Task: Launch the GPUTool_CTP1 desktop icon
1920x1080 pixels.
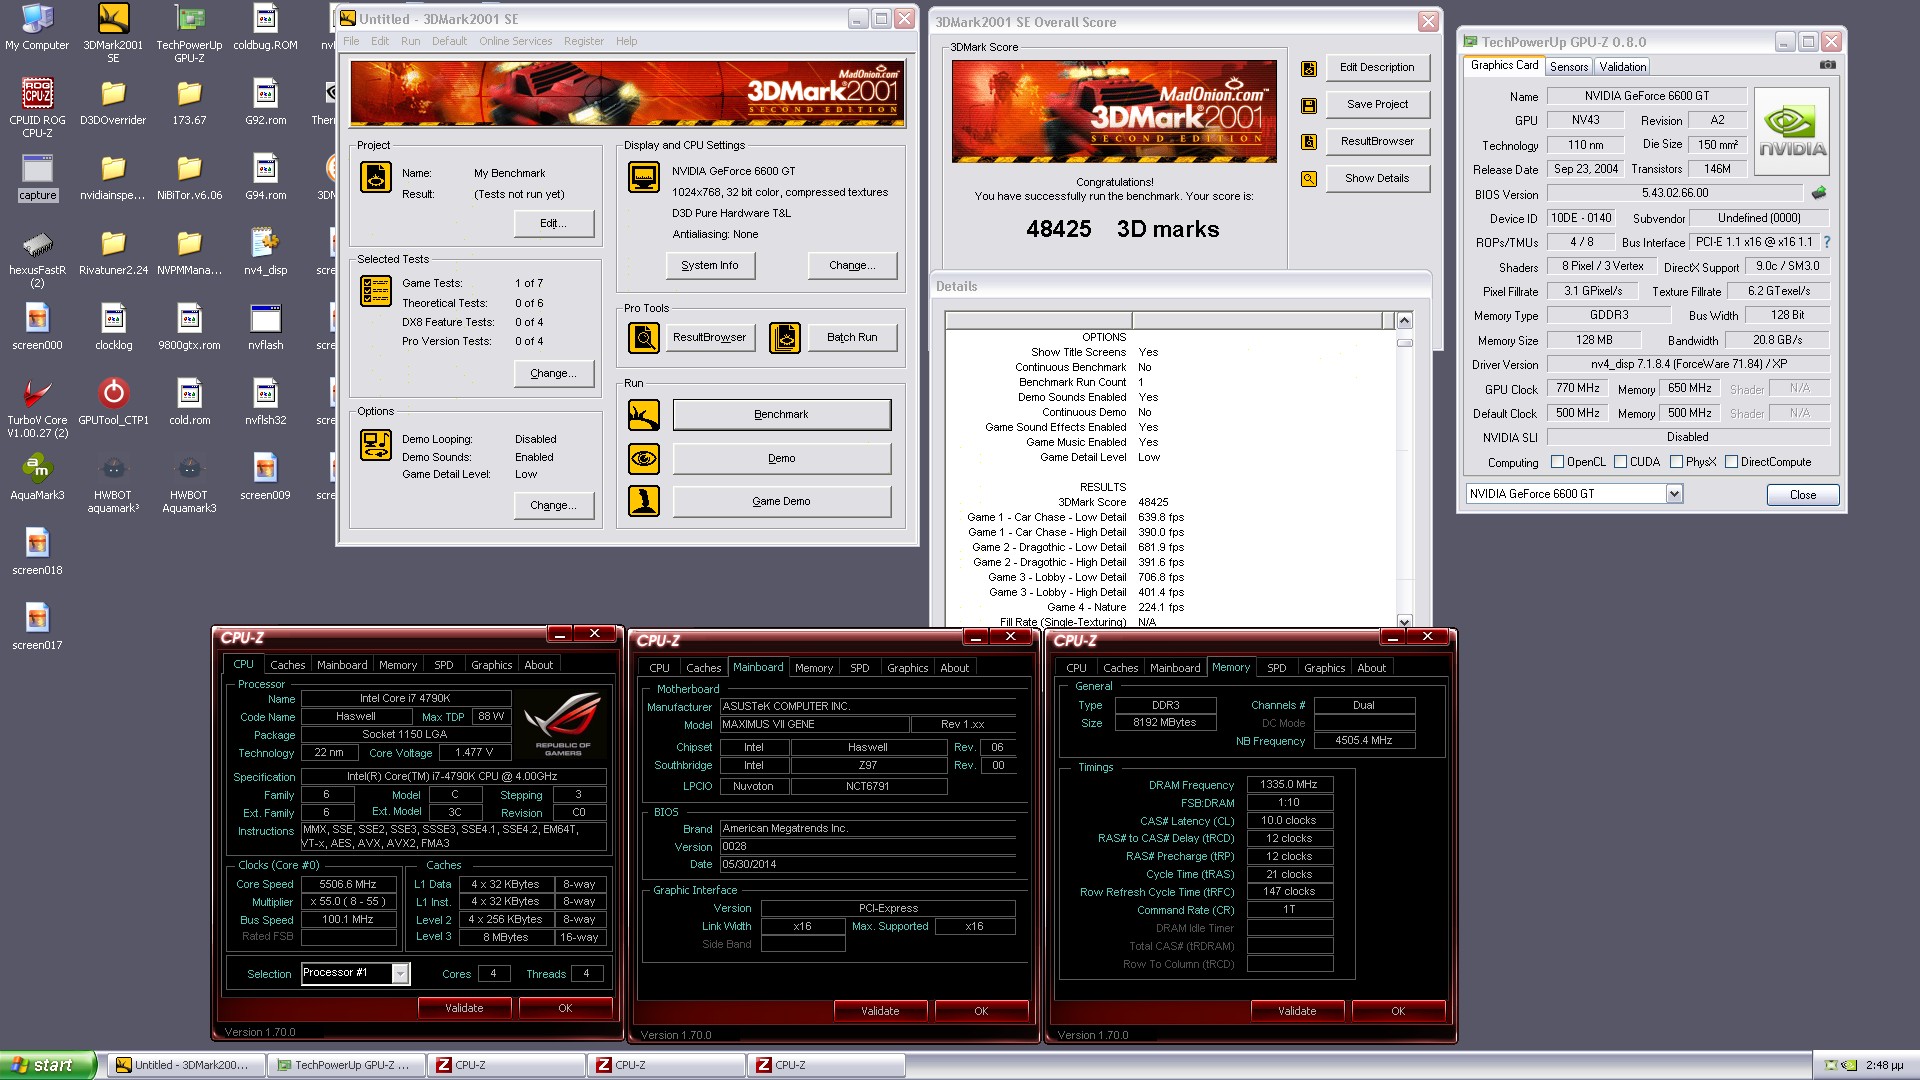Action: pos(113,402)
